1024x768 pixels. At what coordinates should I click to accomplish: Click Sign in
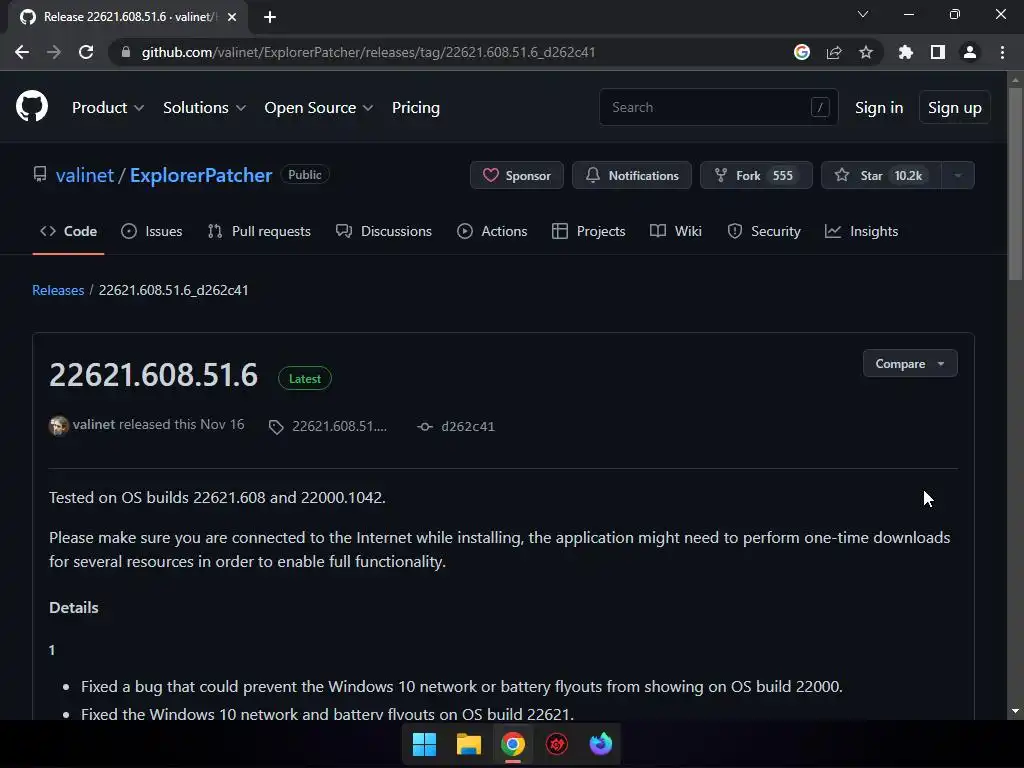(x=879, y=107)
